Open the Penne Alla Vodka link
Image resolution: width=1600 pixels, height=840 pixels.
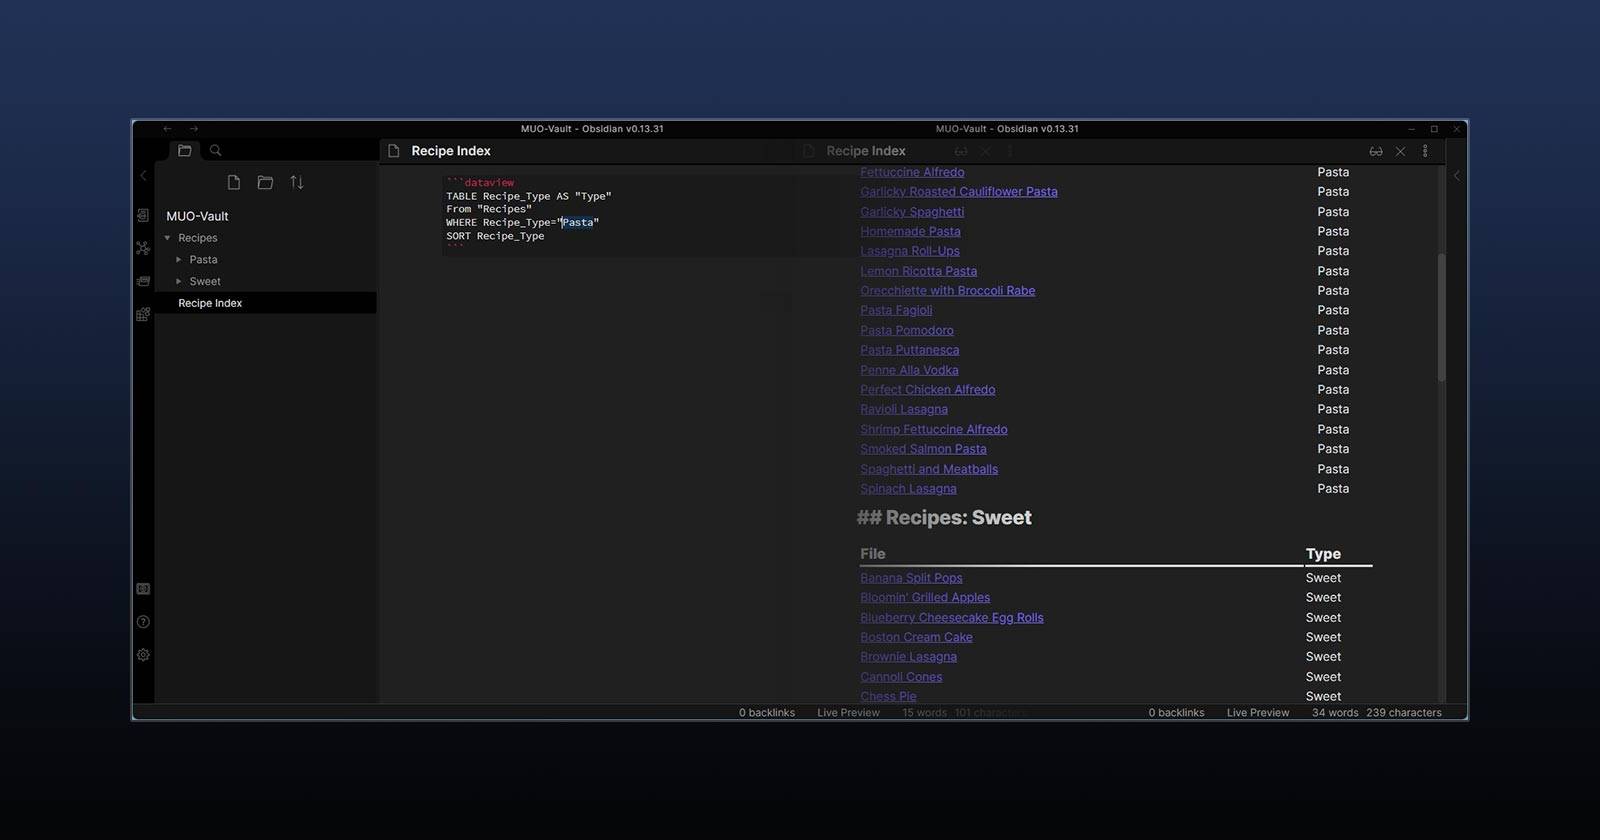[909, 370]
